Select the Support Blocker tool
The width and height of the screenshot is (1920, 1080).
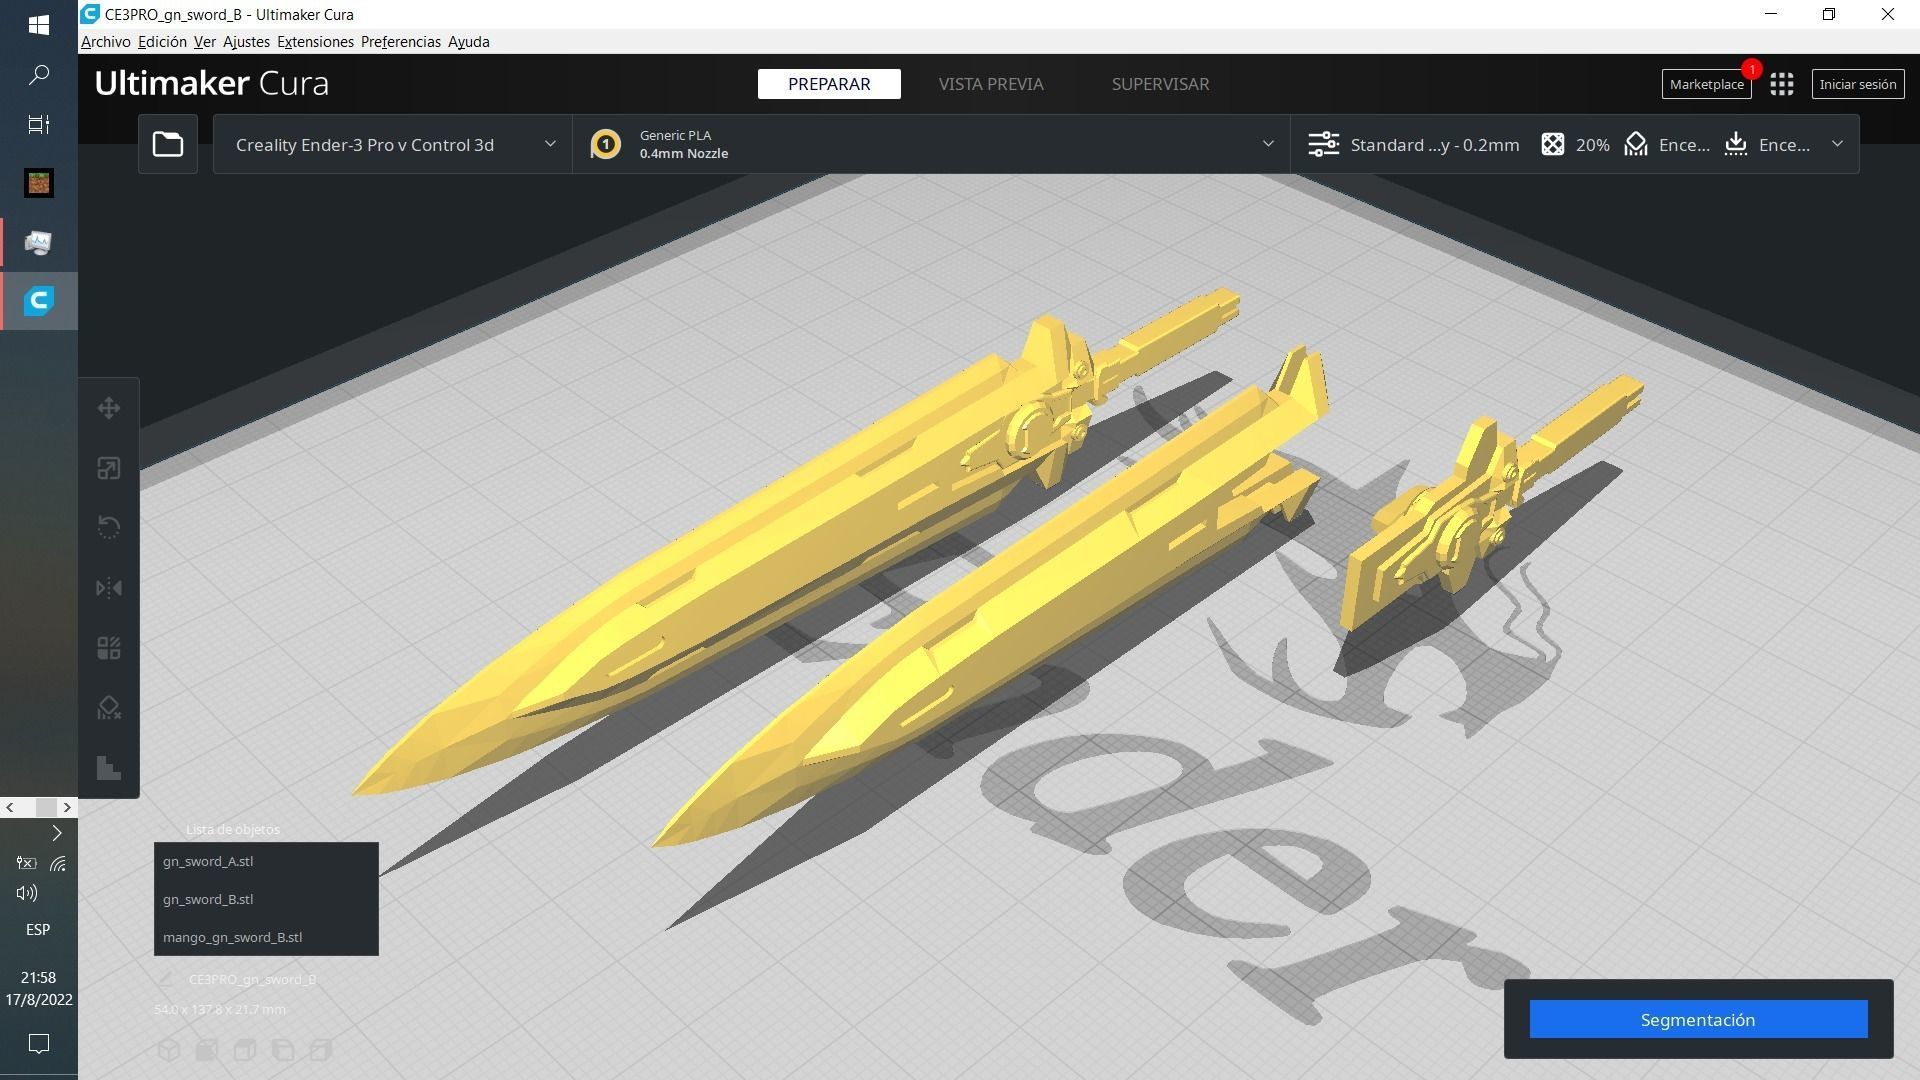point(109,708)
